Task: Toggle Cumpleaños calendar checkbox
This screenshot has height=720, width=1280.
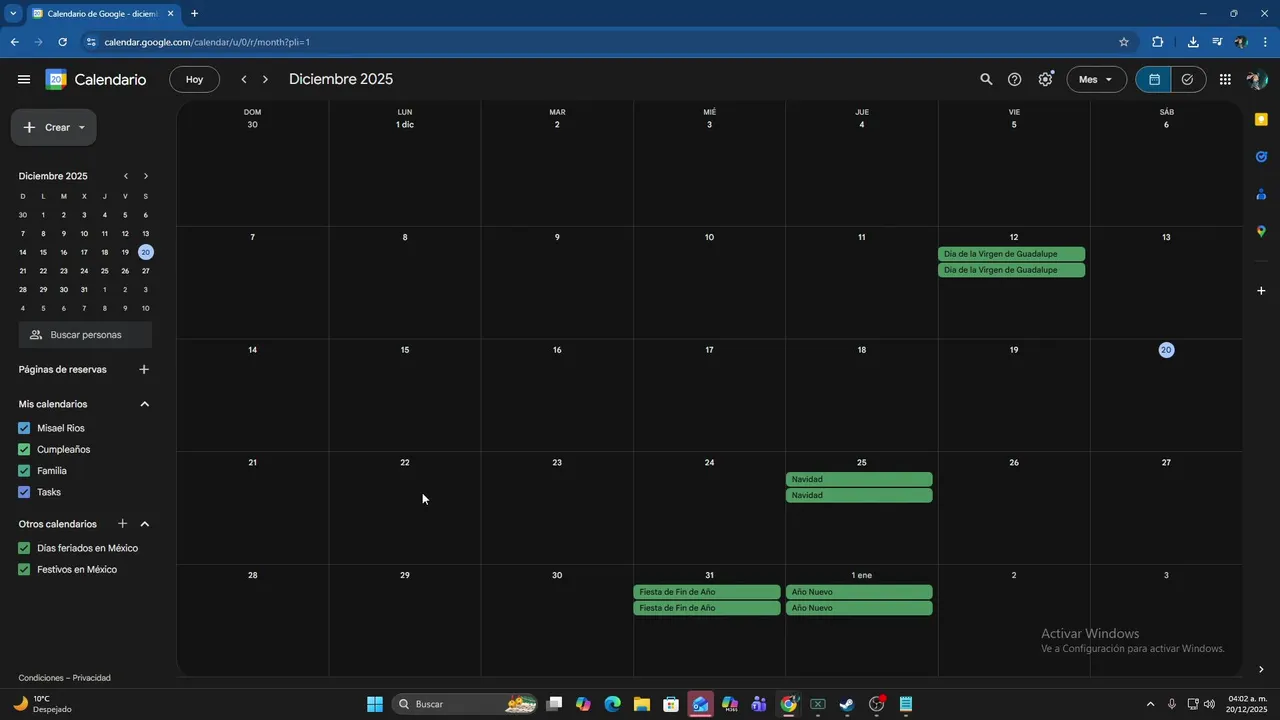Action: point(24,449)
